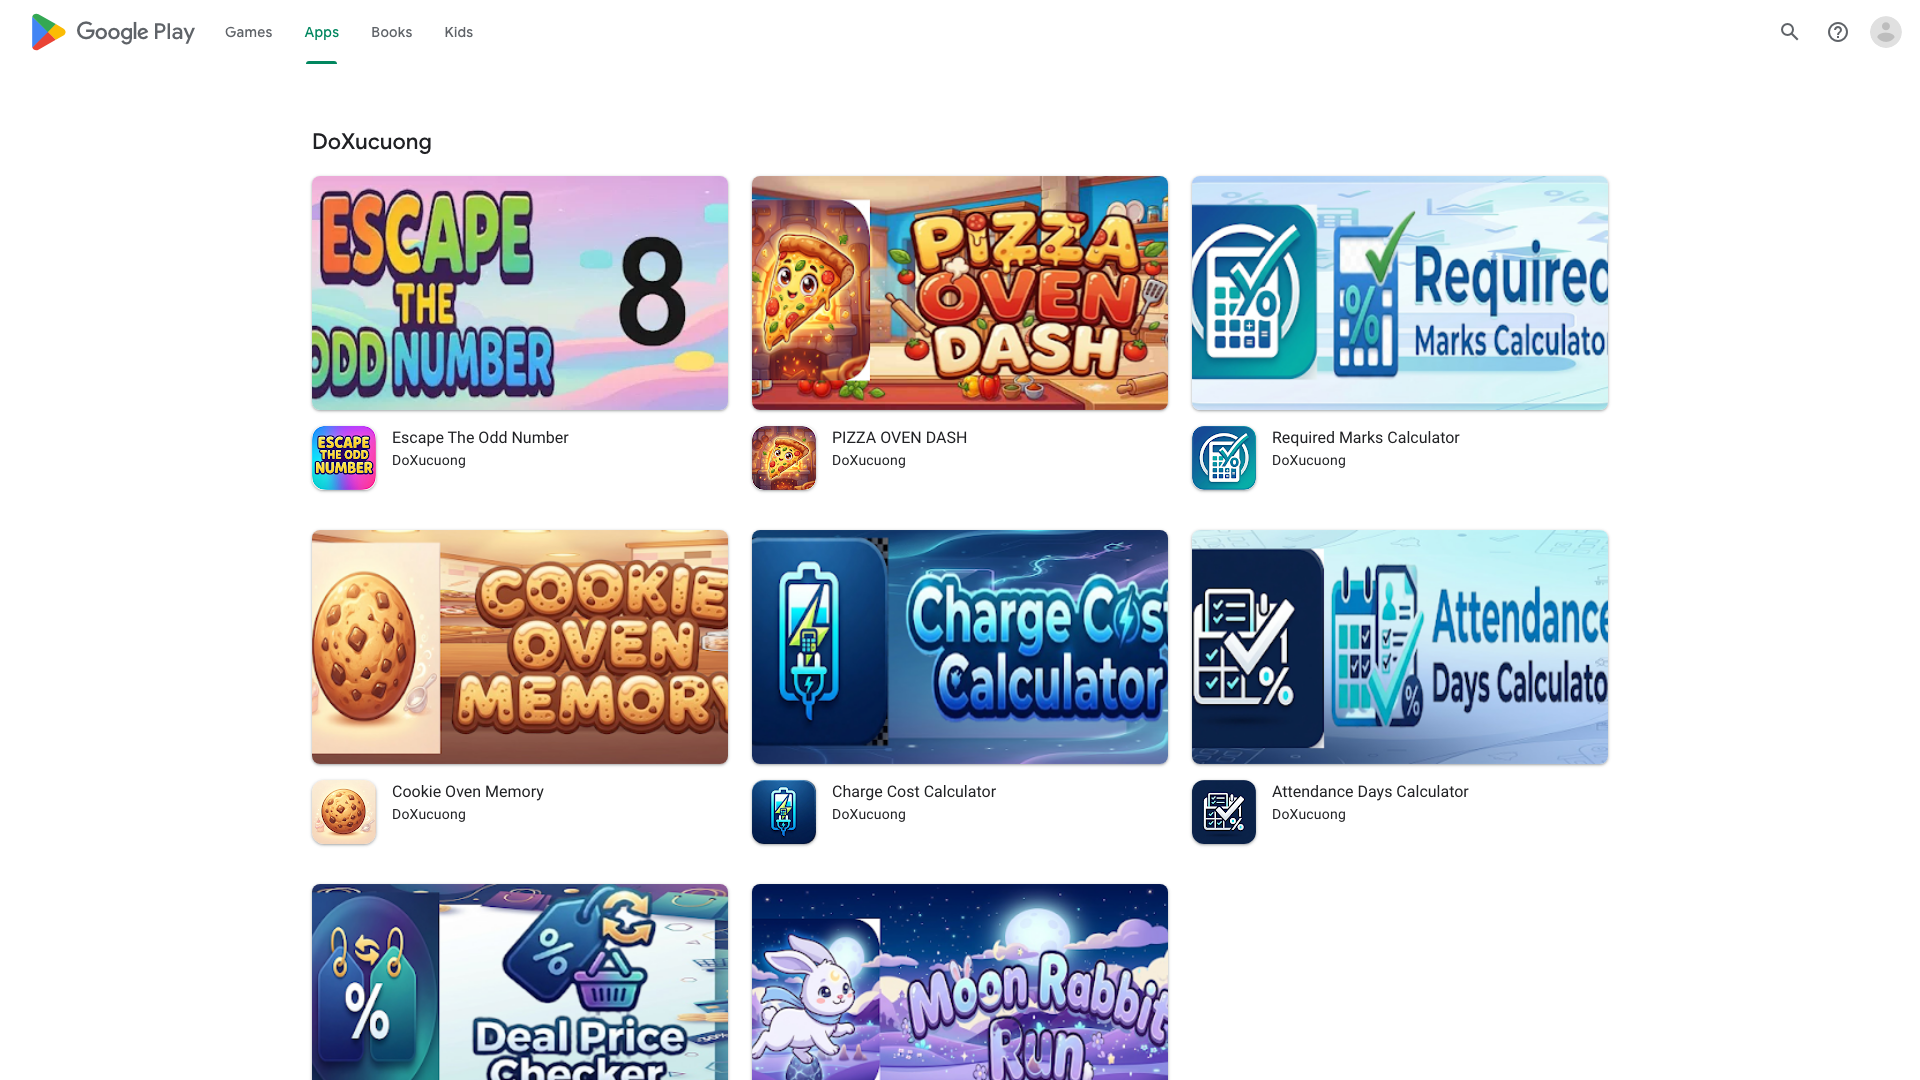Open the Required Marks Calculator app icon
Screen dimensions: 1920x1080
point(1224,458)
